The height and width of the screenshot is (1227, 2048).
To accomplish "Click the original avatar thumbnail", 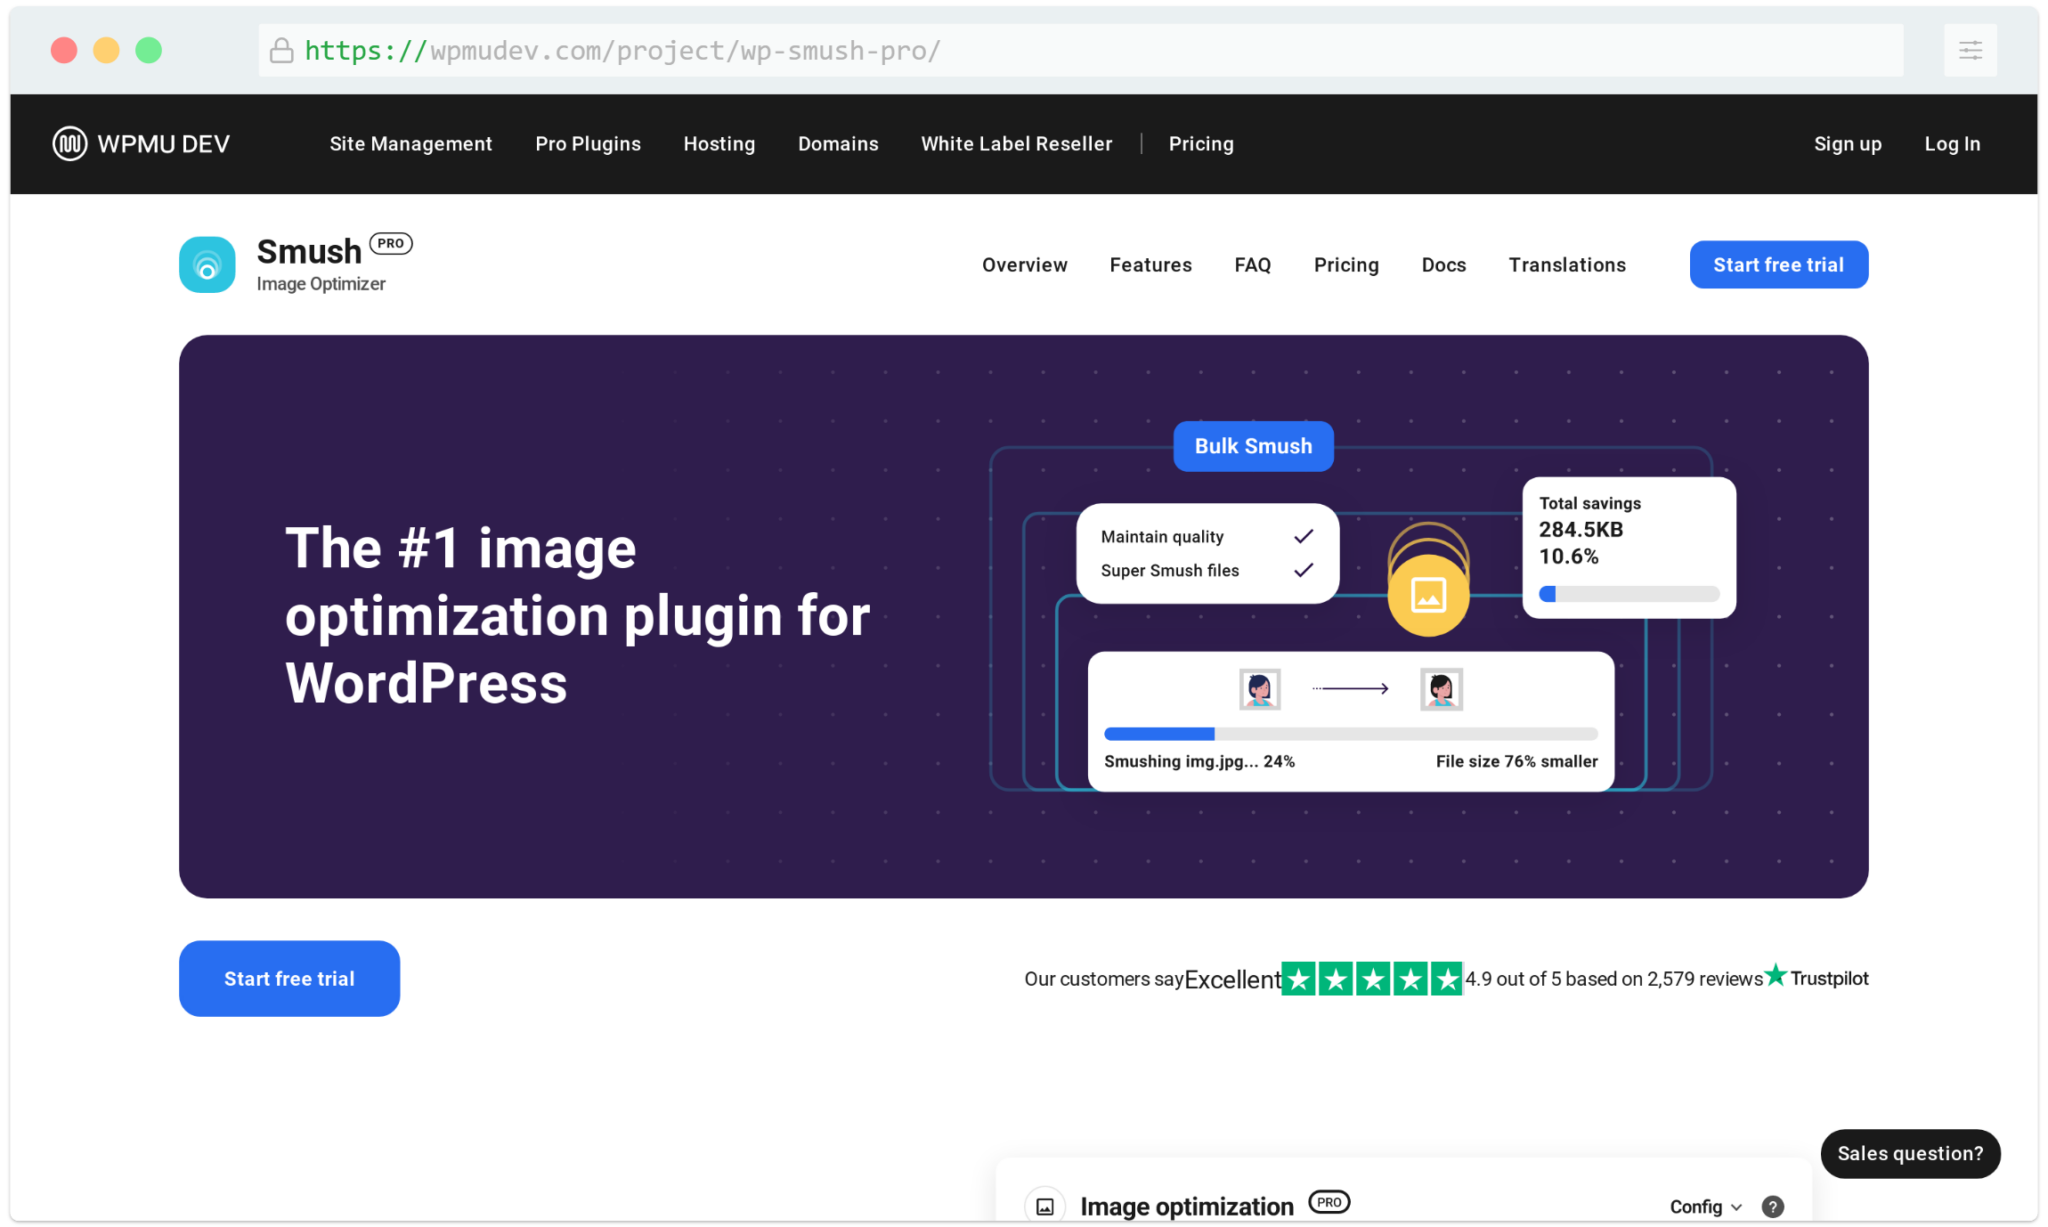I will click(1260, 689).
